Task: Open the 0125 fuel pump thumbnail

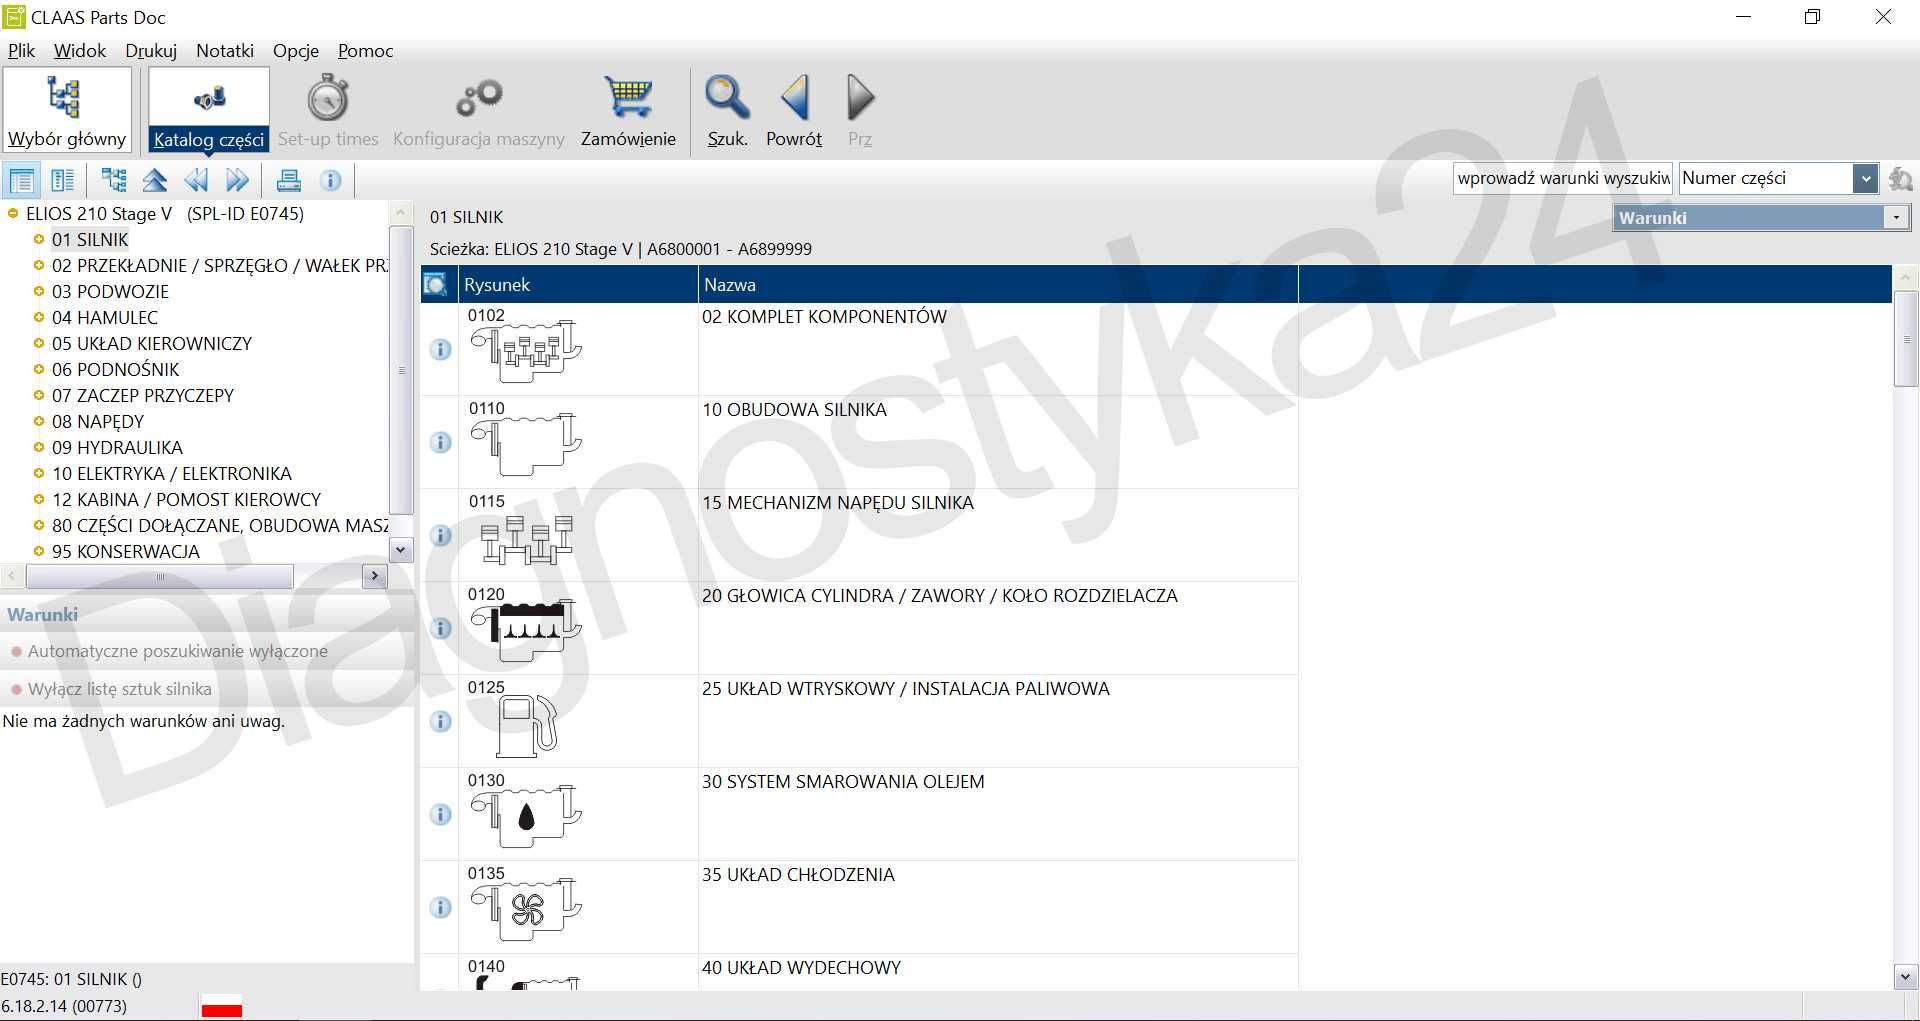Action: click(x=527, y=725)
